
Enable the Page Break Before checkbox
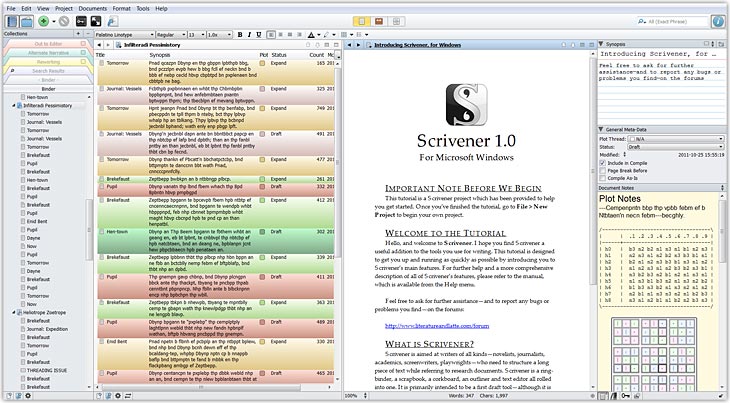[605, 170]
